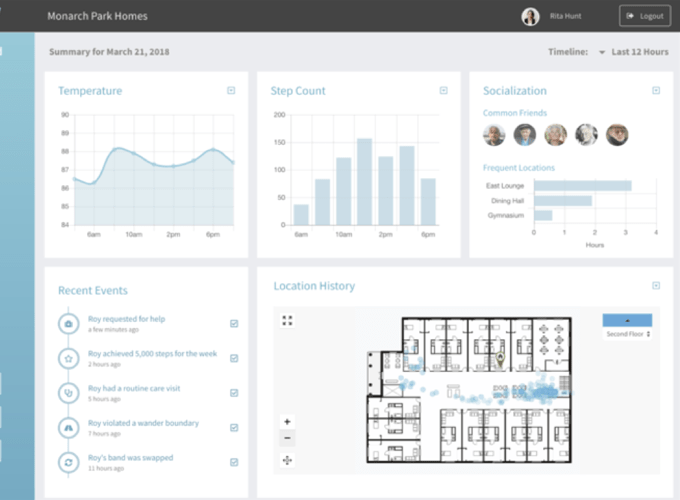Click the routine care visit stethoscope icon
This screenshot has height=500, width=680.
68,392
